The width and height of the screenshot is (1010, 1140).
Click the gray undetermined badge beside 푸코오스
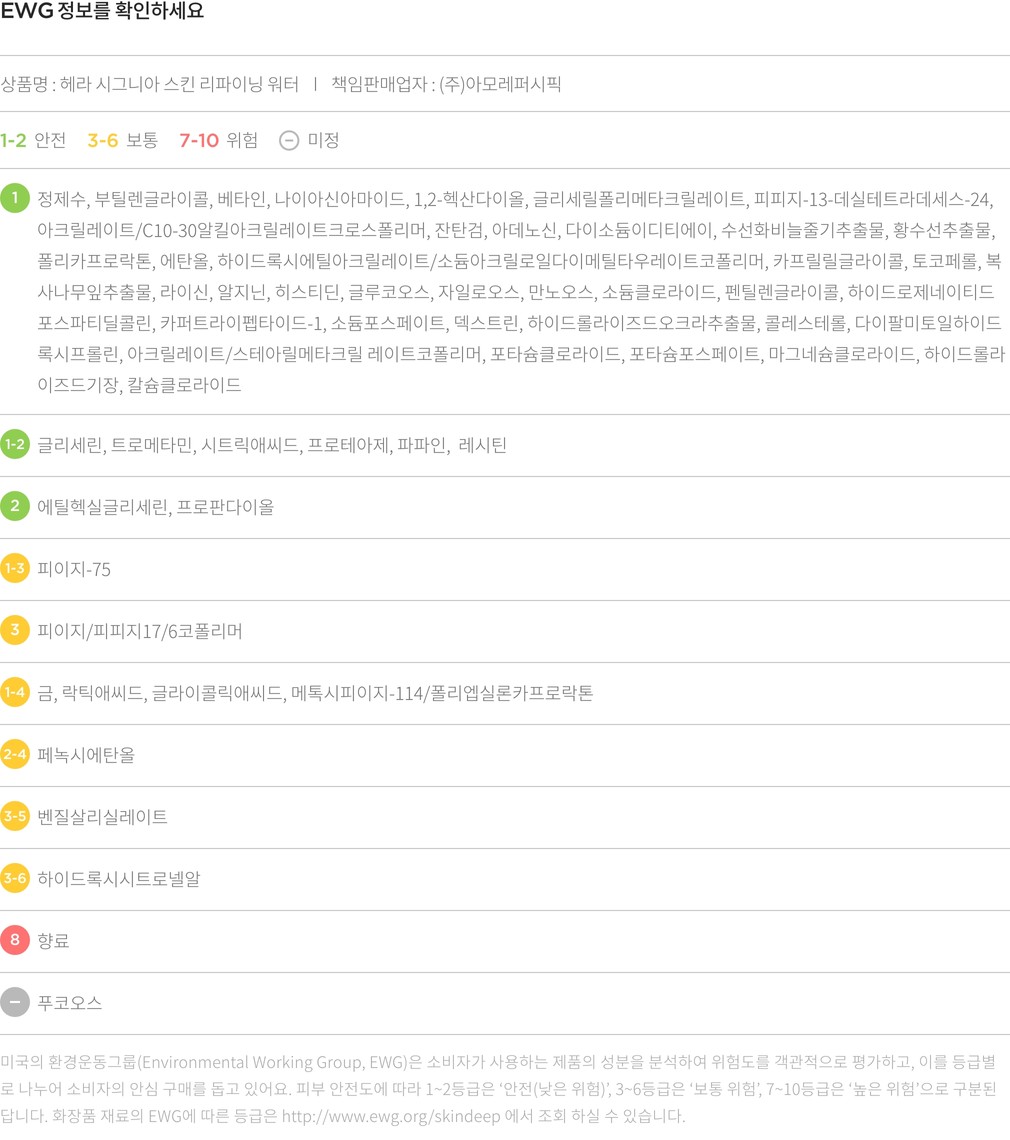tap(15, 1002)
